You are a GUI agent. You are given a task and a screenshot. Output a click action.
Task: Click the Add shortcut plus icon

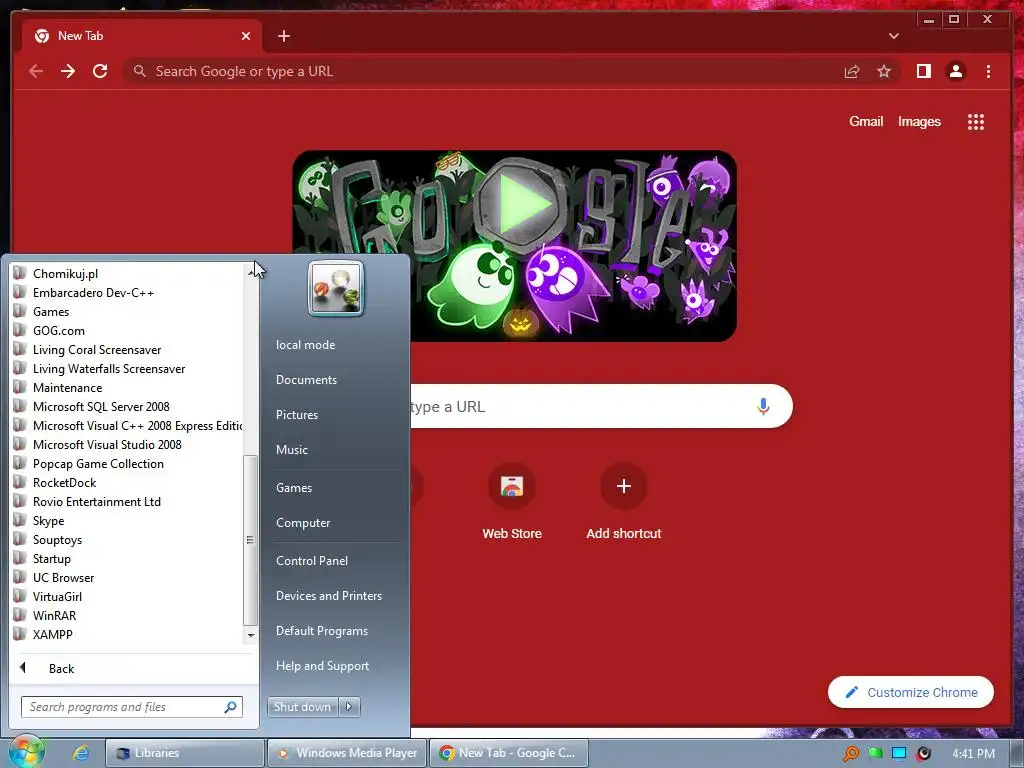coord(624,487)
